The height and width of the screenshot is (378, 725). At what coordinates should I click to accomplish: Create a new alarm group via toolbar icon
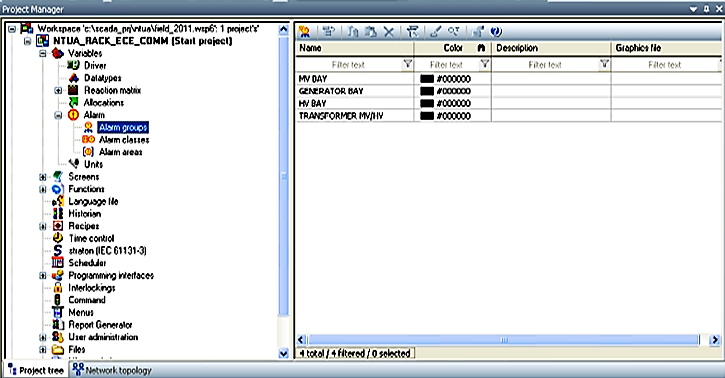[304, 31]
